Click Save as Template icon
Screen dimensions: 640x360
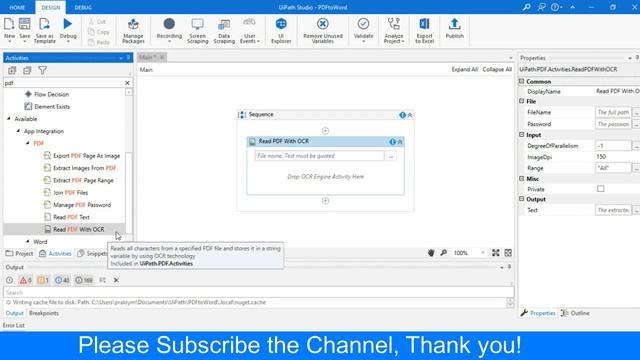tap(44, 24)
